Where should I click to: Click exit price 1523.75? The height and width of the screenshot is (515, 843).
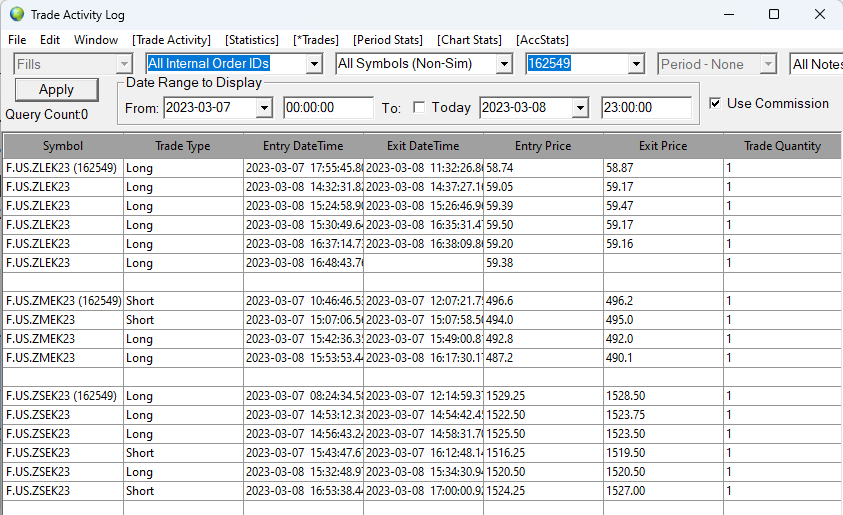(625, 414)
